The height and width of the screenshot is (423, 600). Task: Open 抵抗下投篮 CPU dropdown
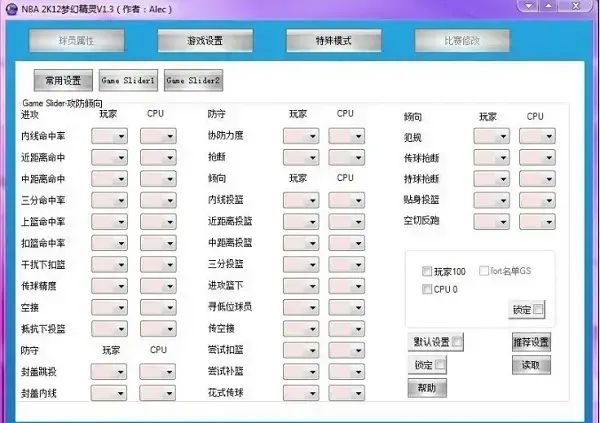[x=158, y=329]
